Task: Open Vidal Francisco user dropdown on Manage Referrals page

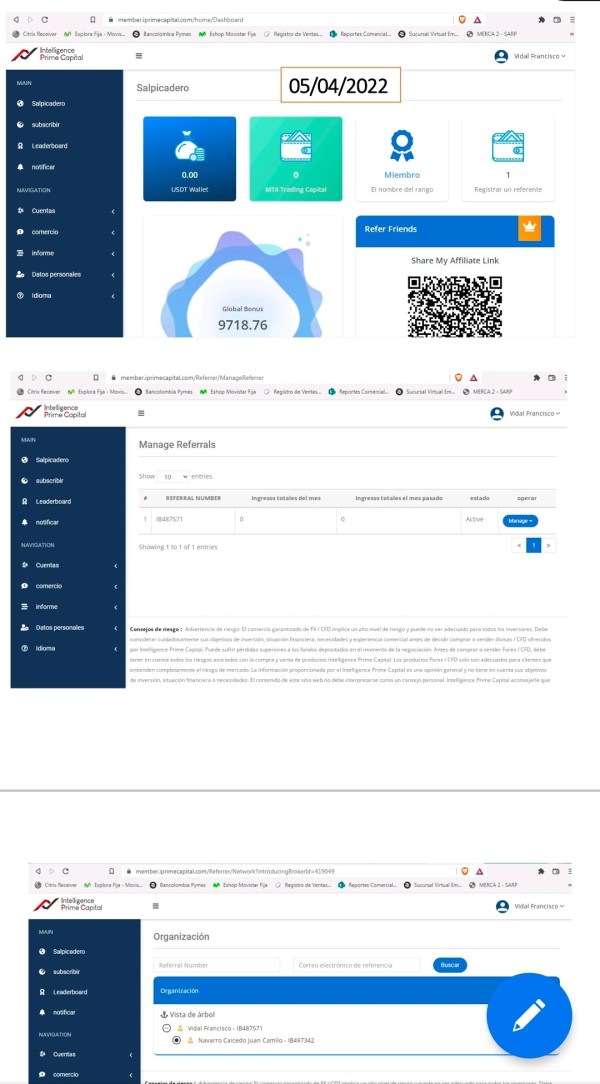Action: (526, 413)
